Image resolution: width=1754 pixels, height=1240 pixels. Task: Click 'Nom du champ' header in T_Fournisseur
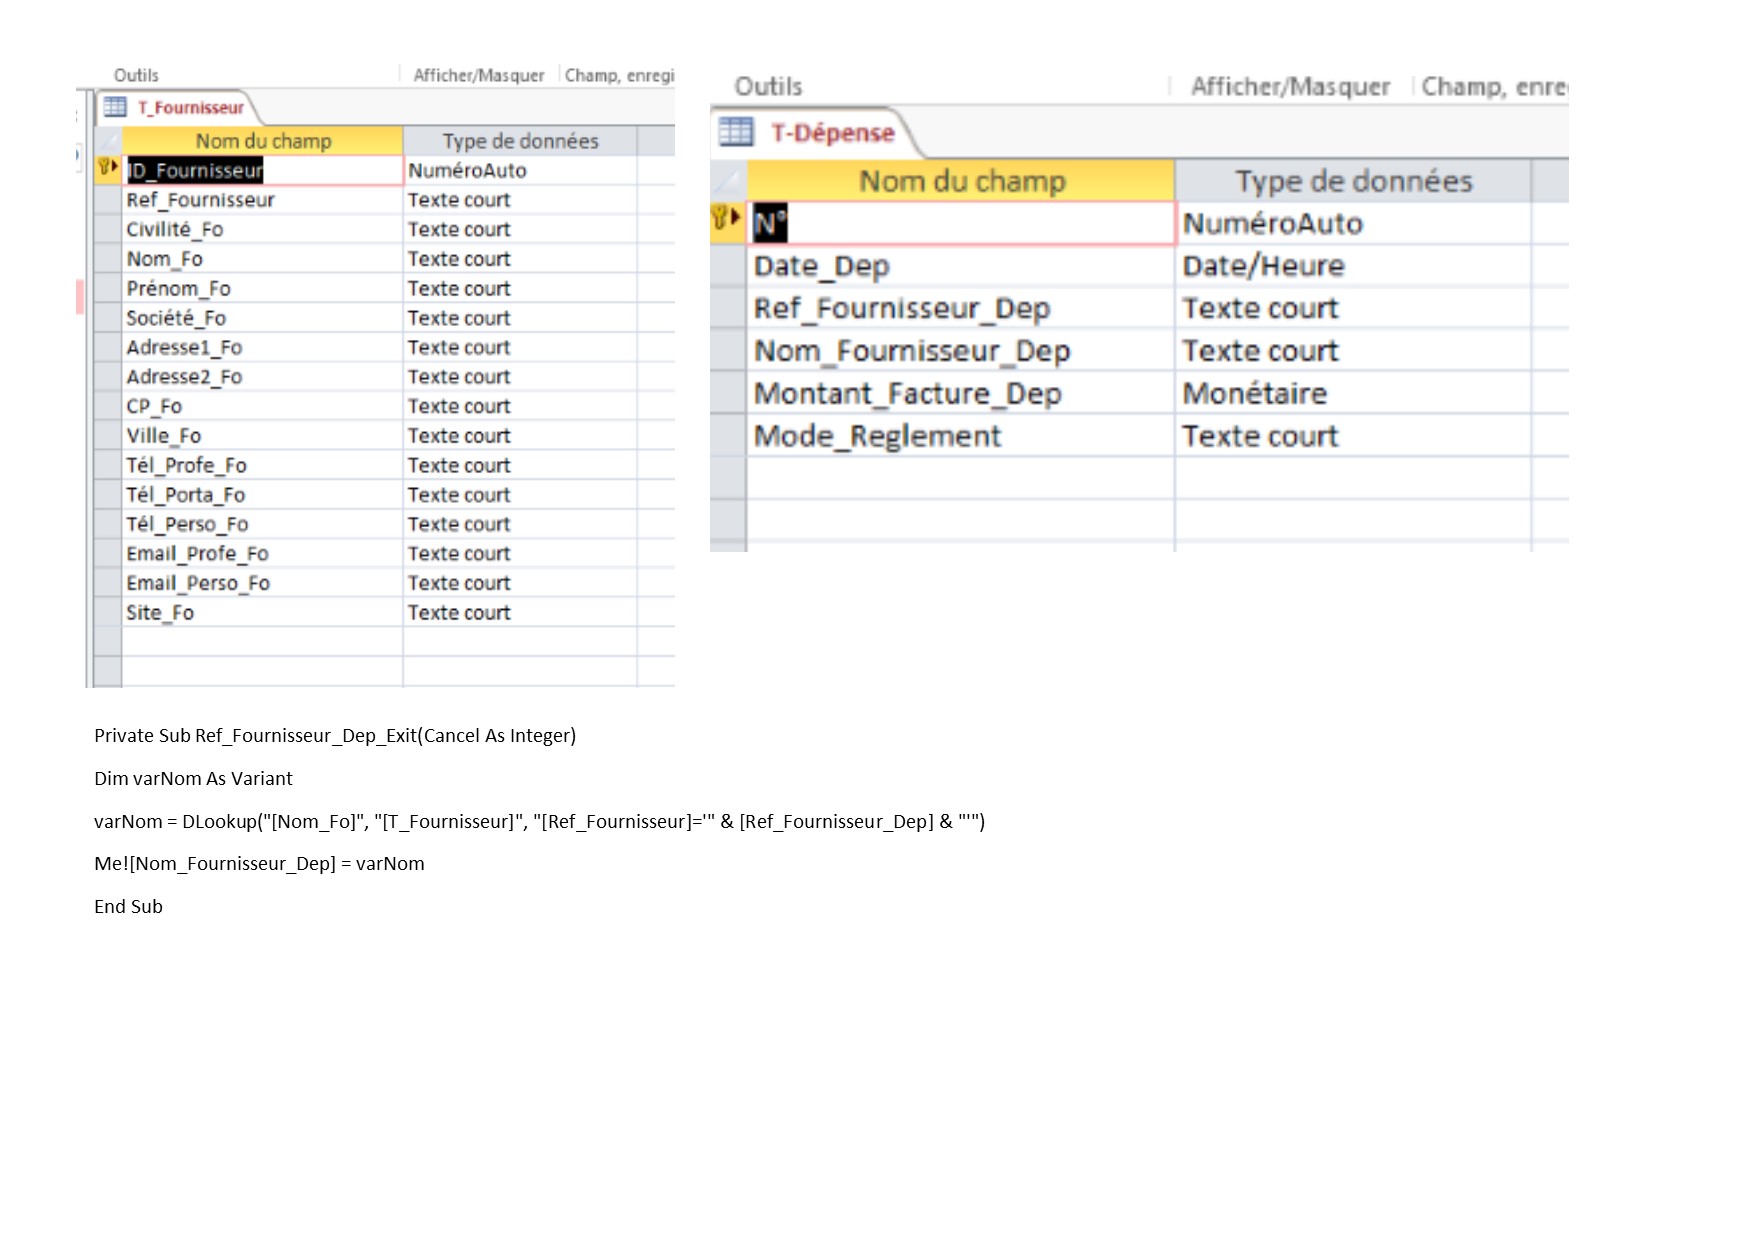(263, 141)
